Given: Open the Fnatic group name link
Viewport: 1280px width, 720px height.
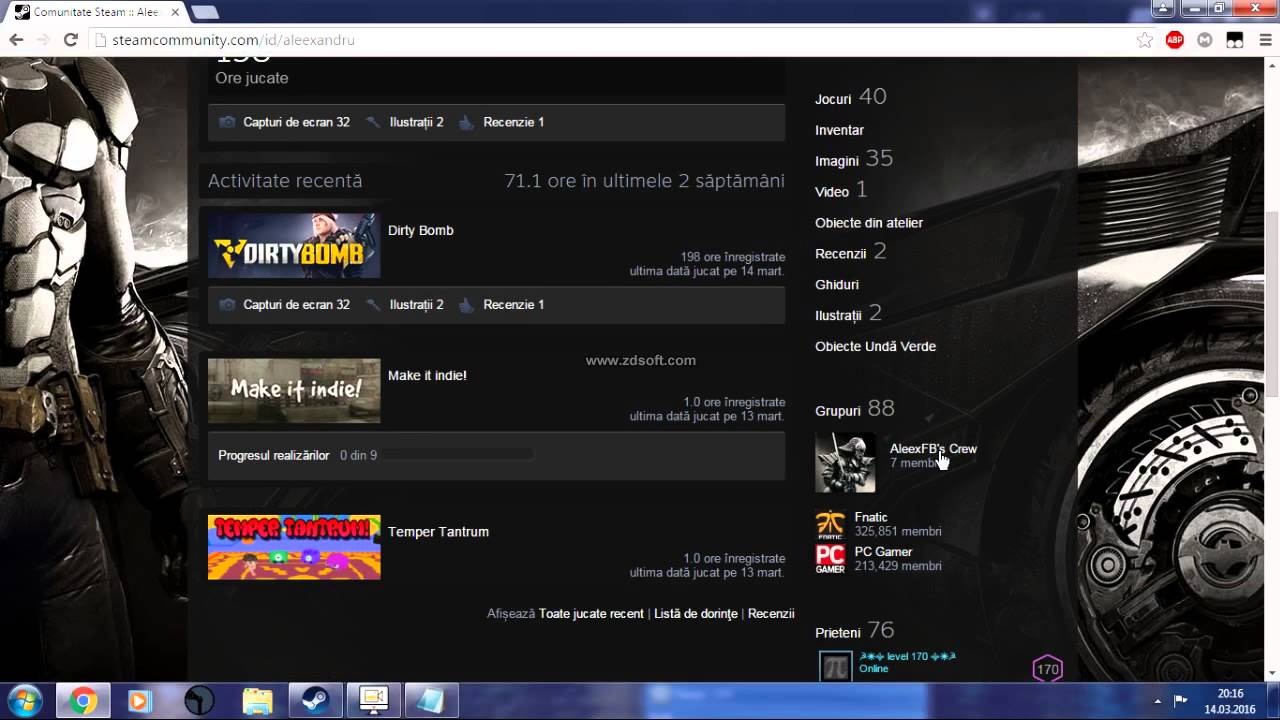Looking at the screenshot, I should [871, 517].
